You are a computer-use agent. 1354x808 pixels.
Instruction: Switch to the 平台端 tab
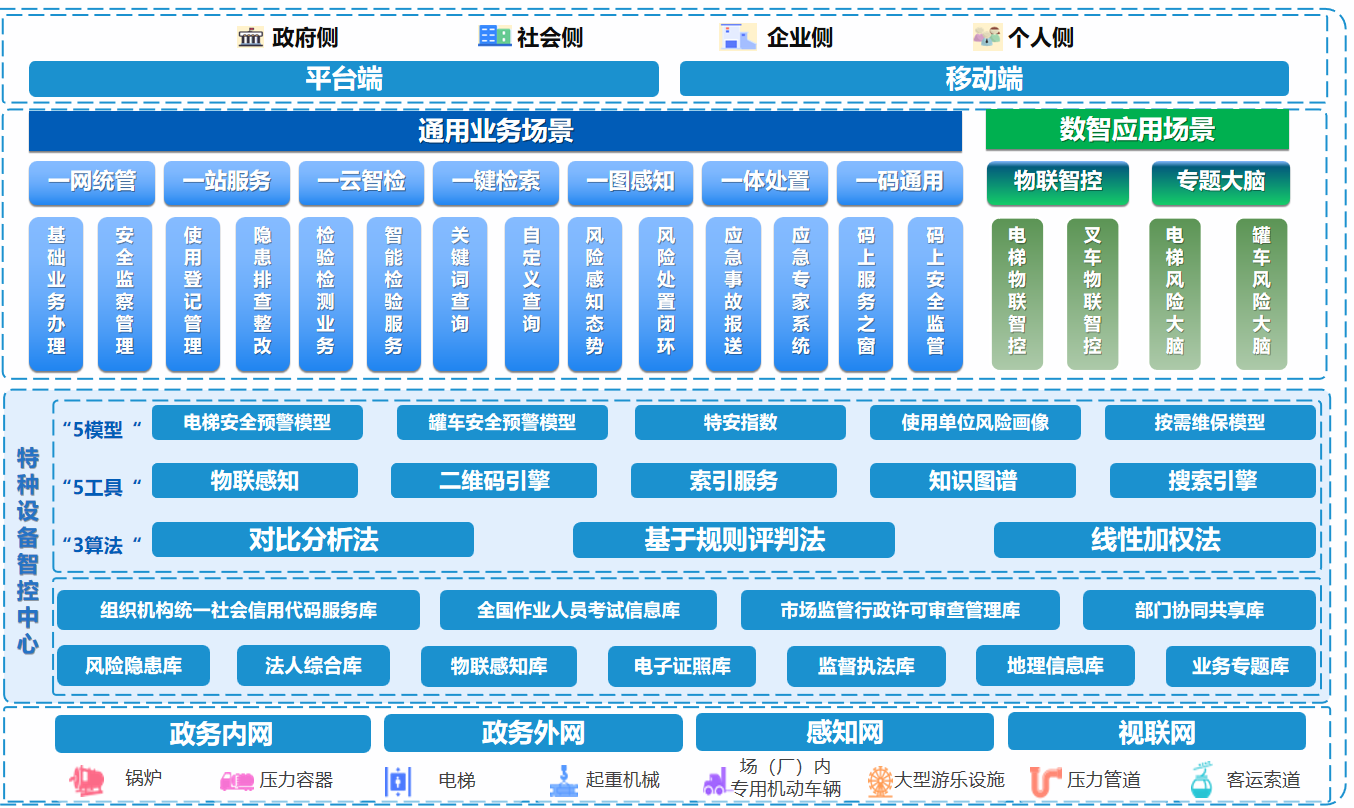(344, 78)
